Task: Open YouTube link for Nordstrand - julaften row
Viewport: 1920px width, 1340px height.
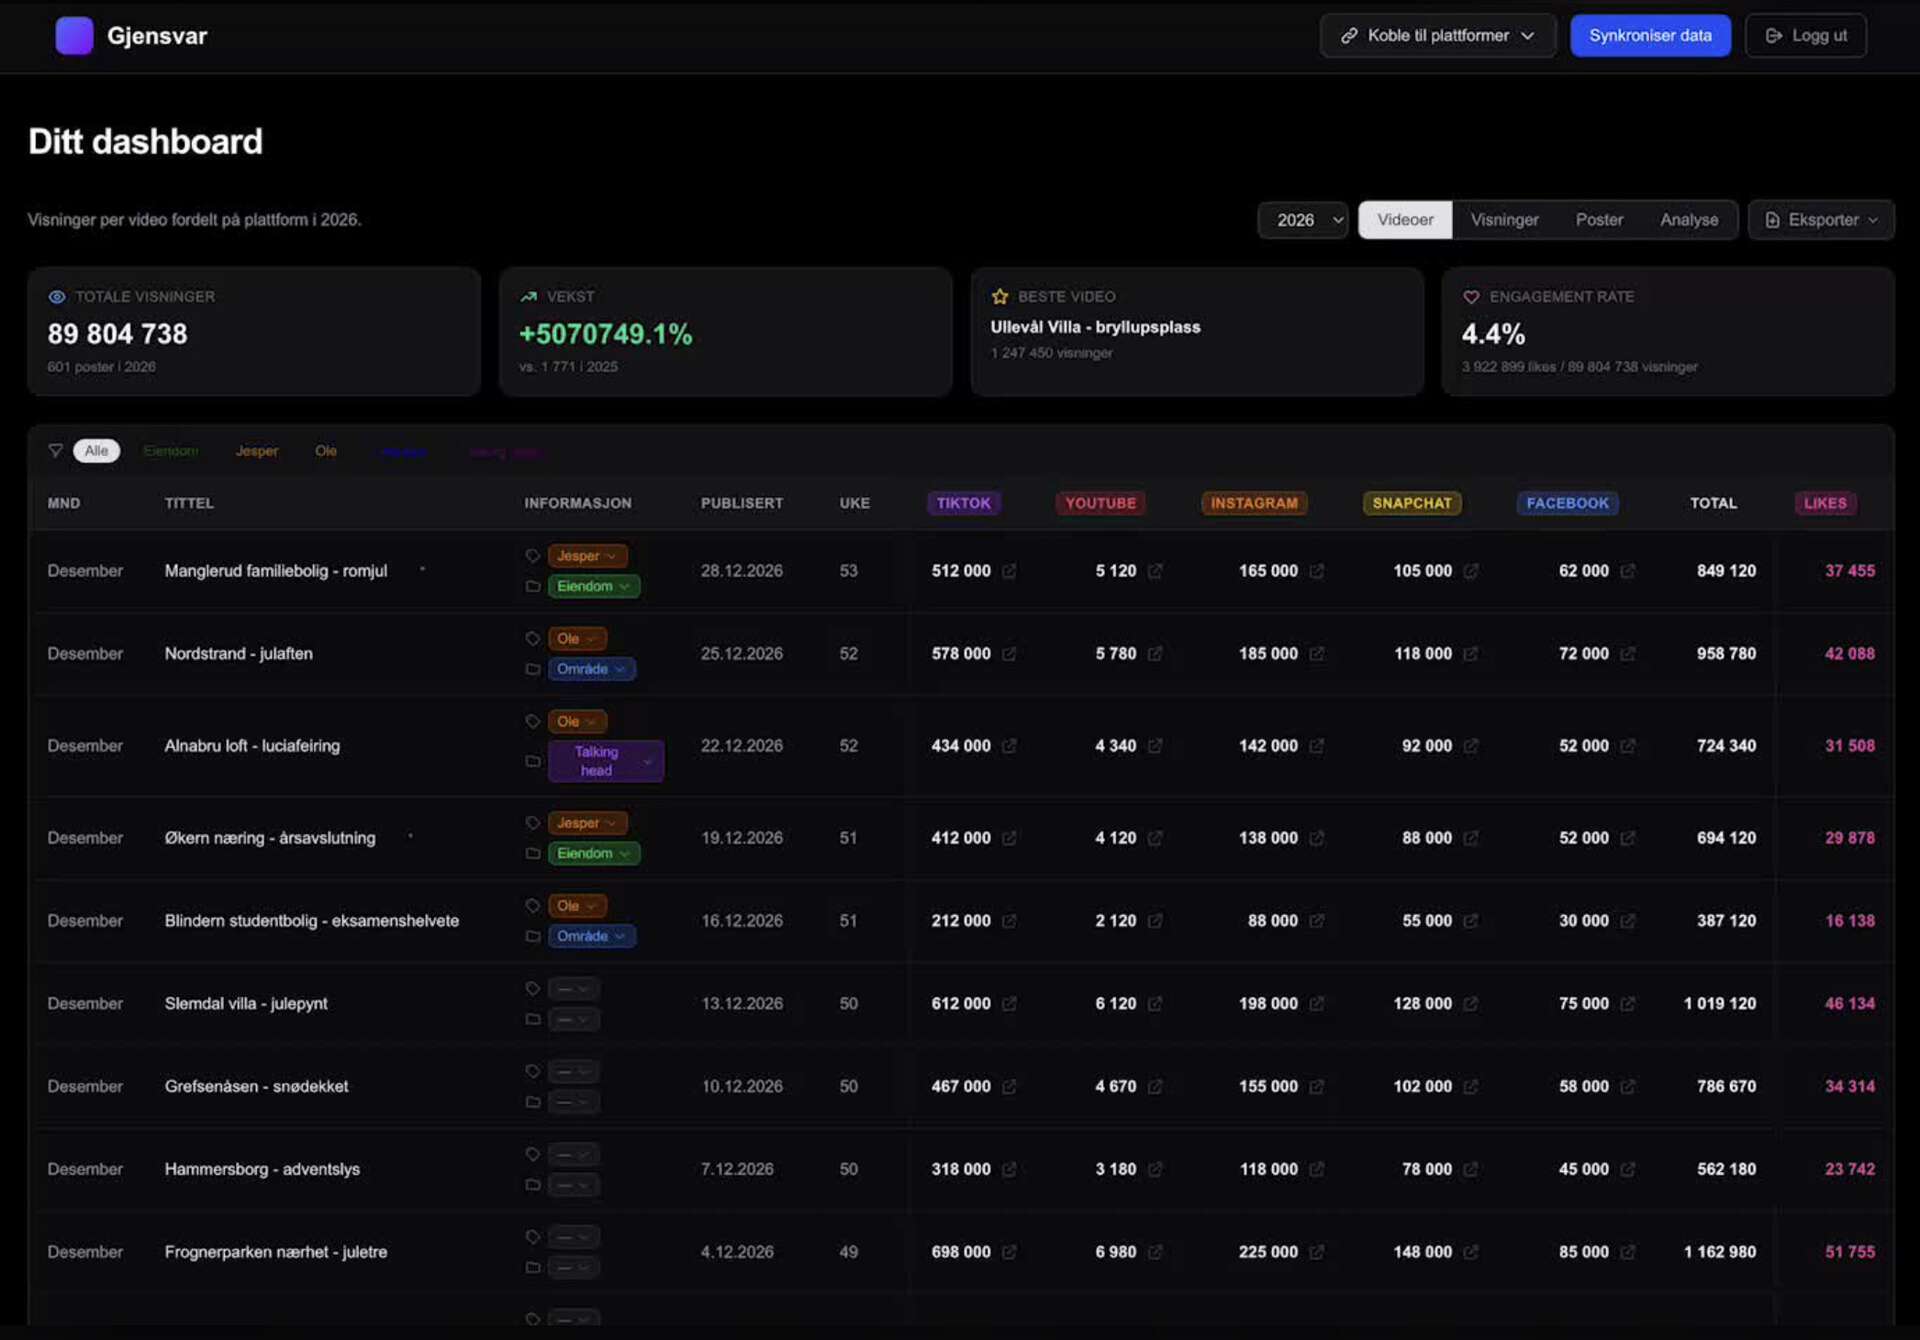Action: [x=1155, y=654]
